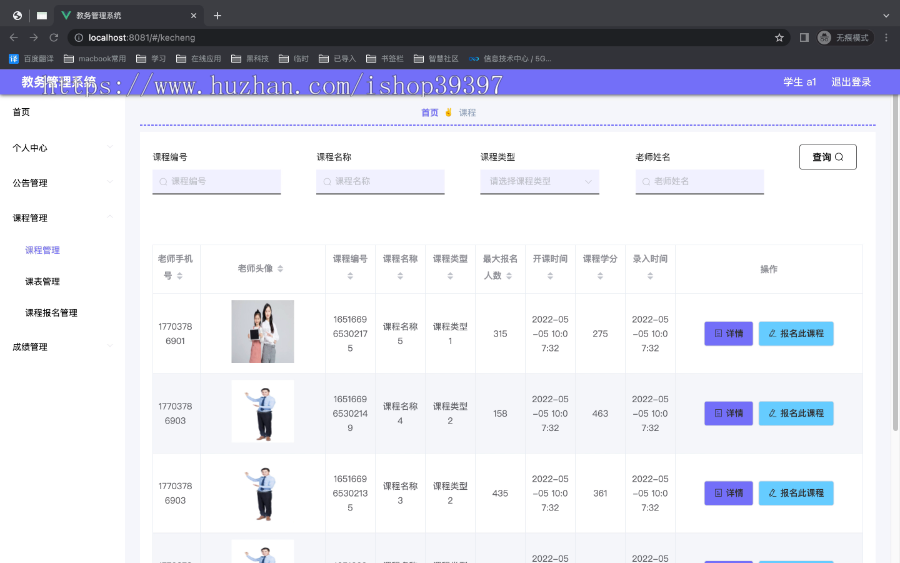The height and width of the screenshot is (563, 900).
Task: Open the teacher avatar for 课程名称 3
Action: pos(263,492)
